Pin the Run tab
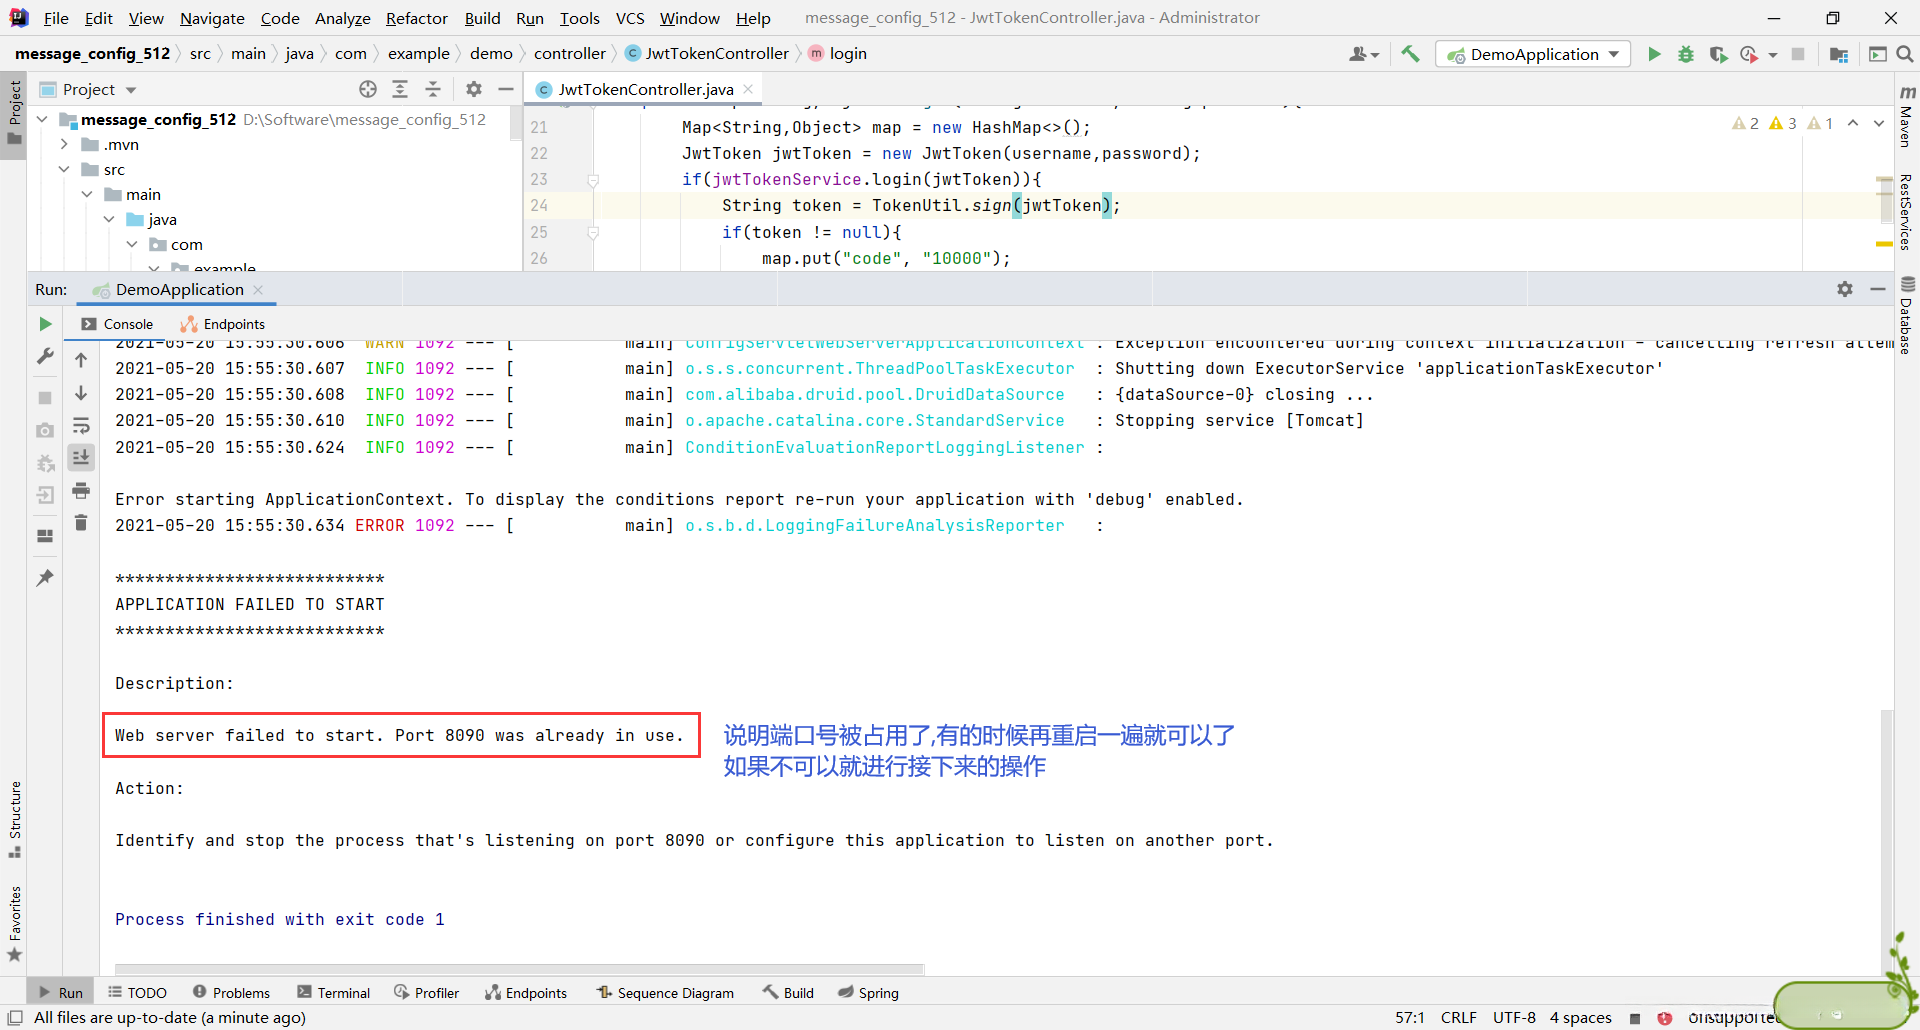Image resolution: width=1920 pixels, height=1030 pixels. pyautogui.click(x=45, y=578)
